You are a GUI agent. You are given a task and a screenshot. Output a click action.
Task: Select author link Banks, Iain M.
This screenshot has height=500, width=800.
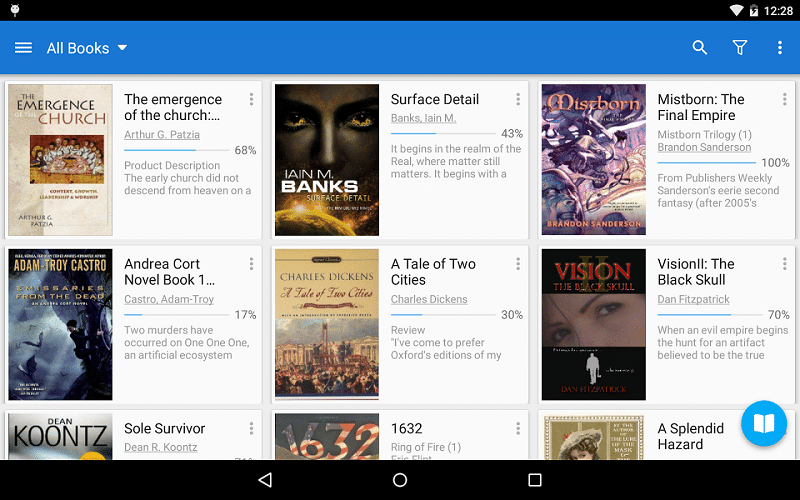pos(423,118)
